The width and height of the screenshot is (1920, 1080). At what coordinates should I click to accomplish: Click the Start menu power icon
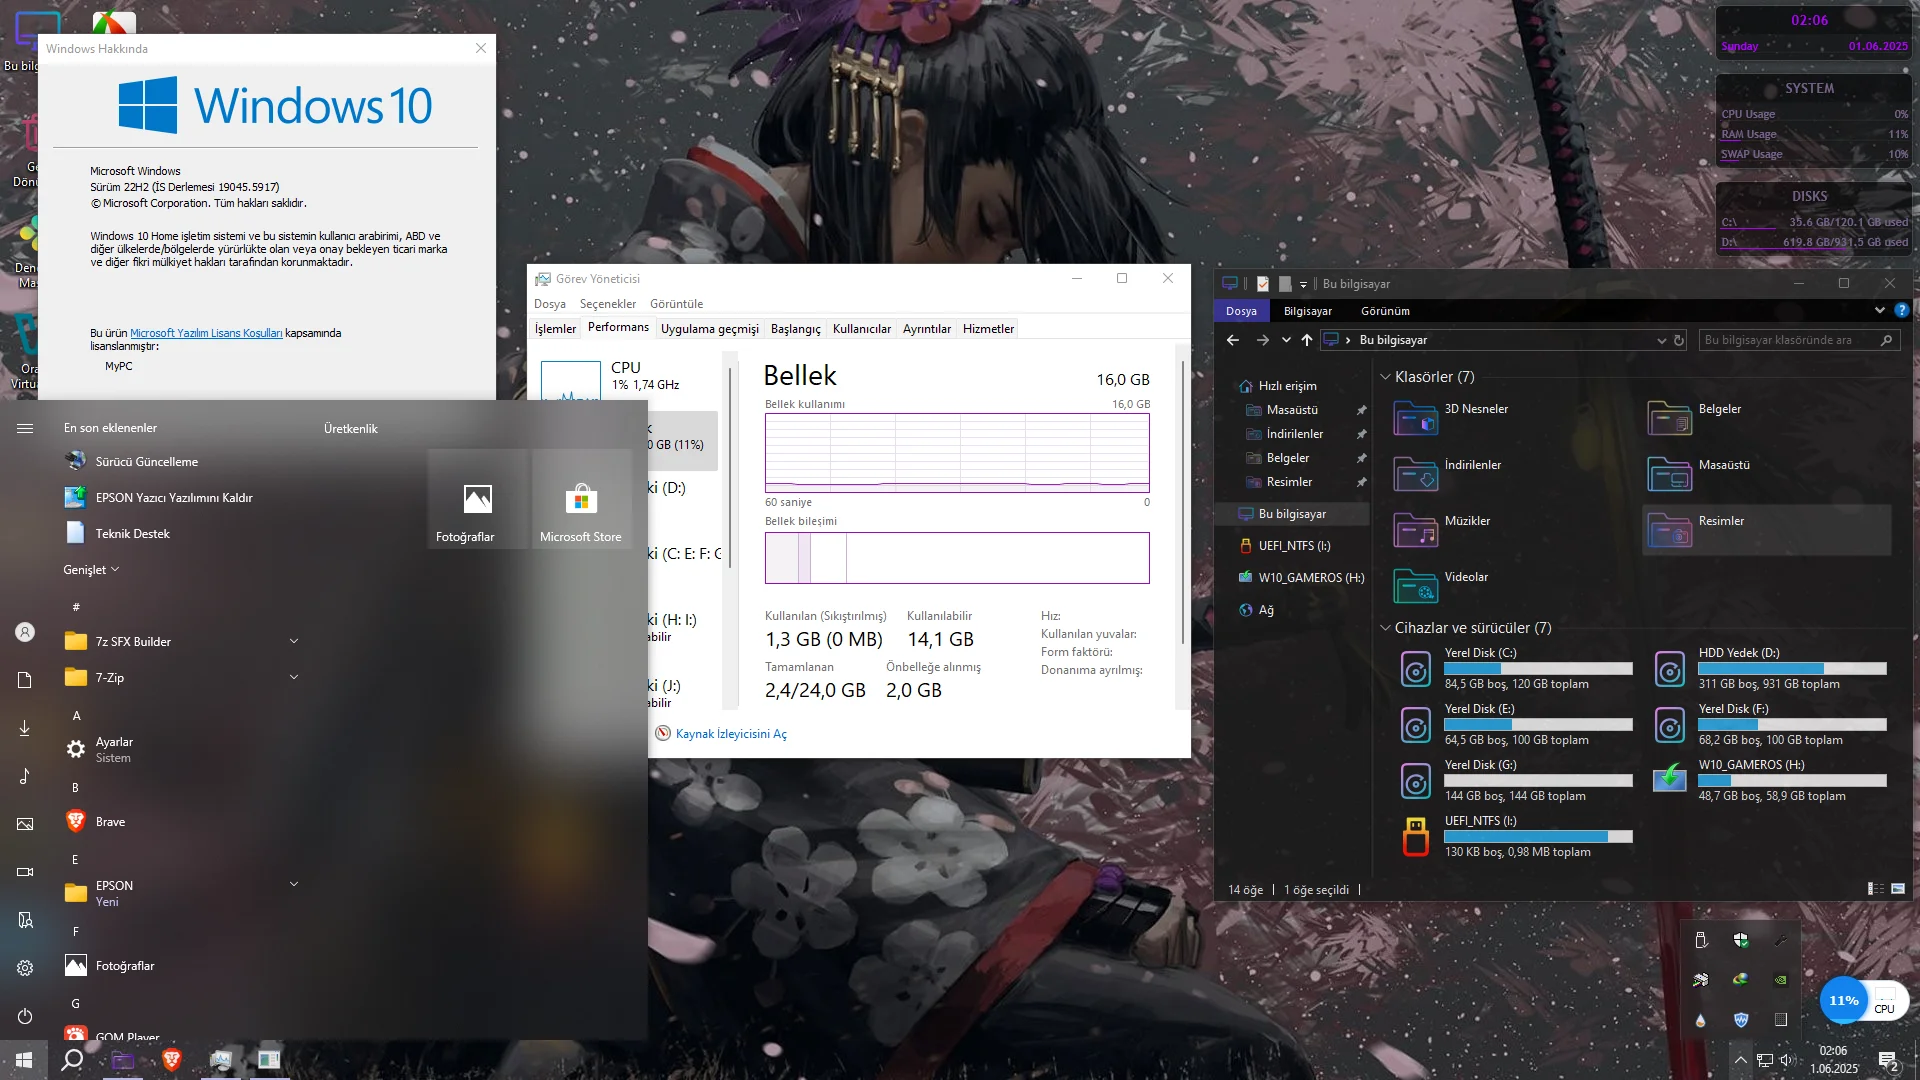coord(25,1016)
